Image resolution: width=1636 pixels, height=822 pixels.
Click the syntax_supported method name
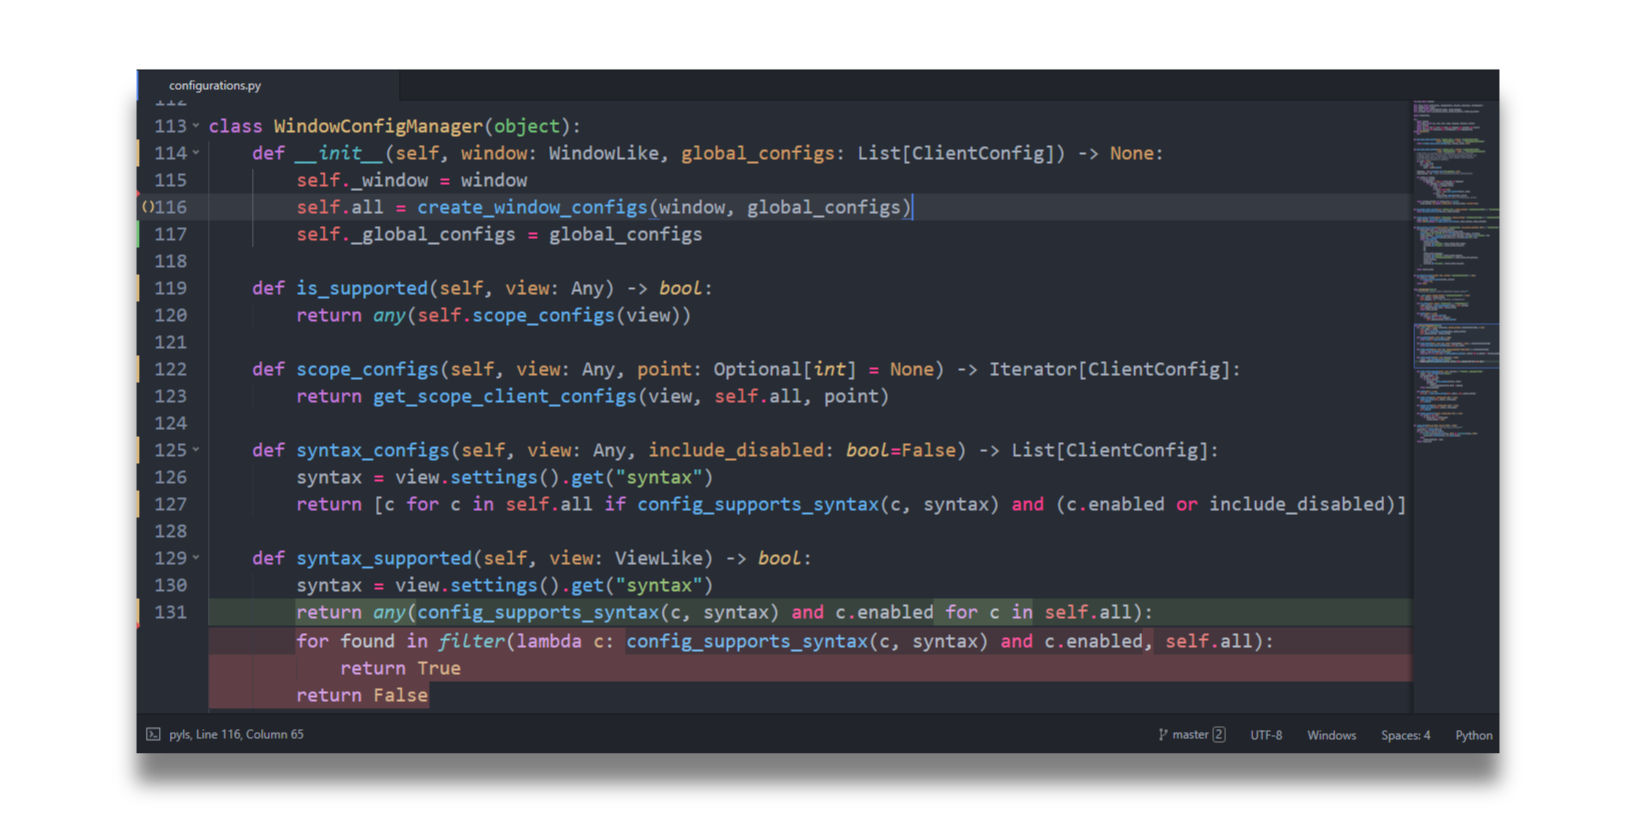coord(384,558)
